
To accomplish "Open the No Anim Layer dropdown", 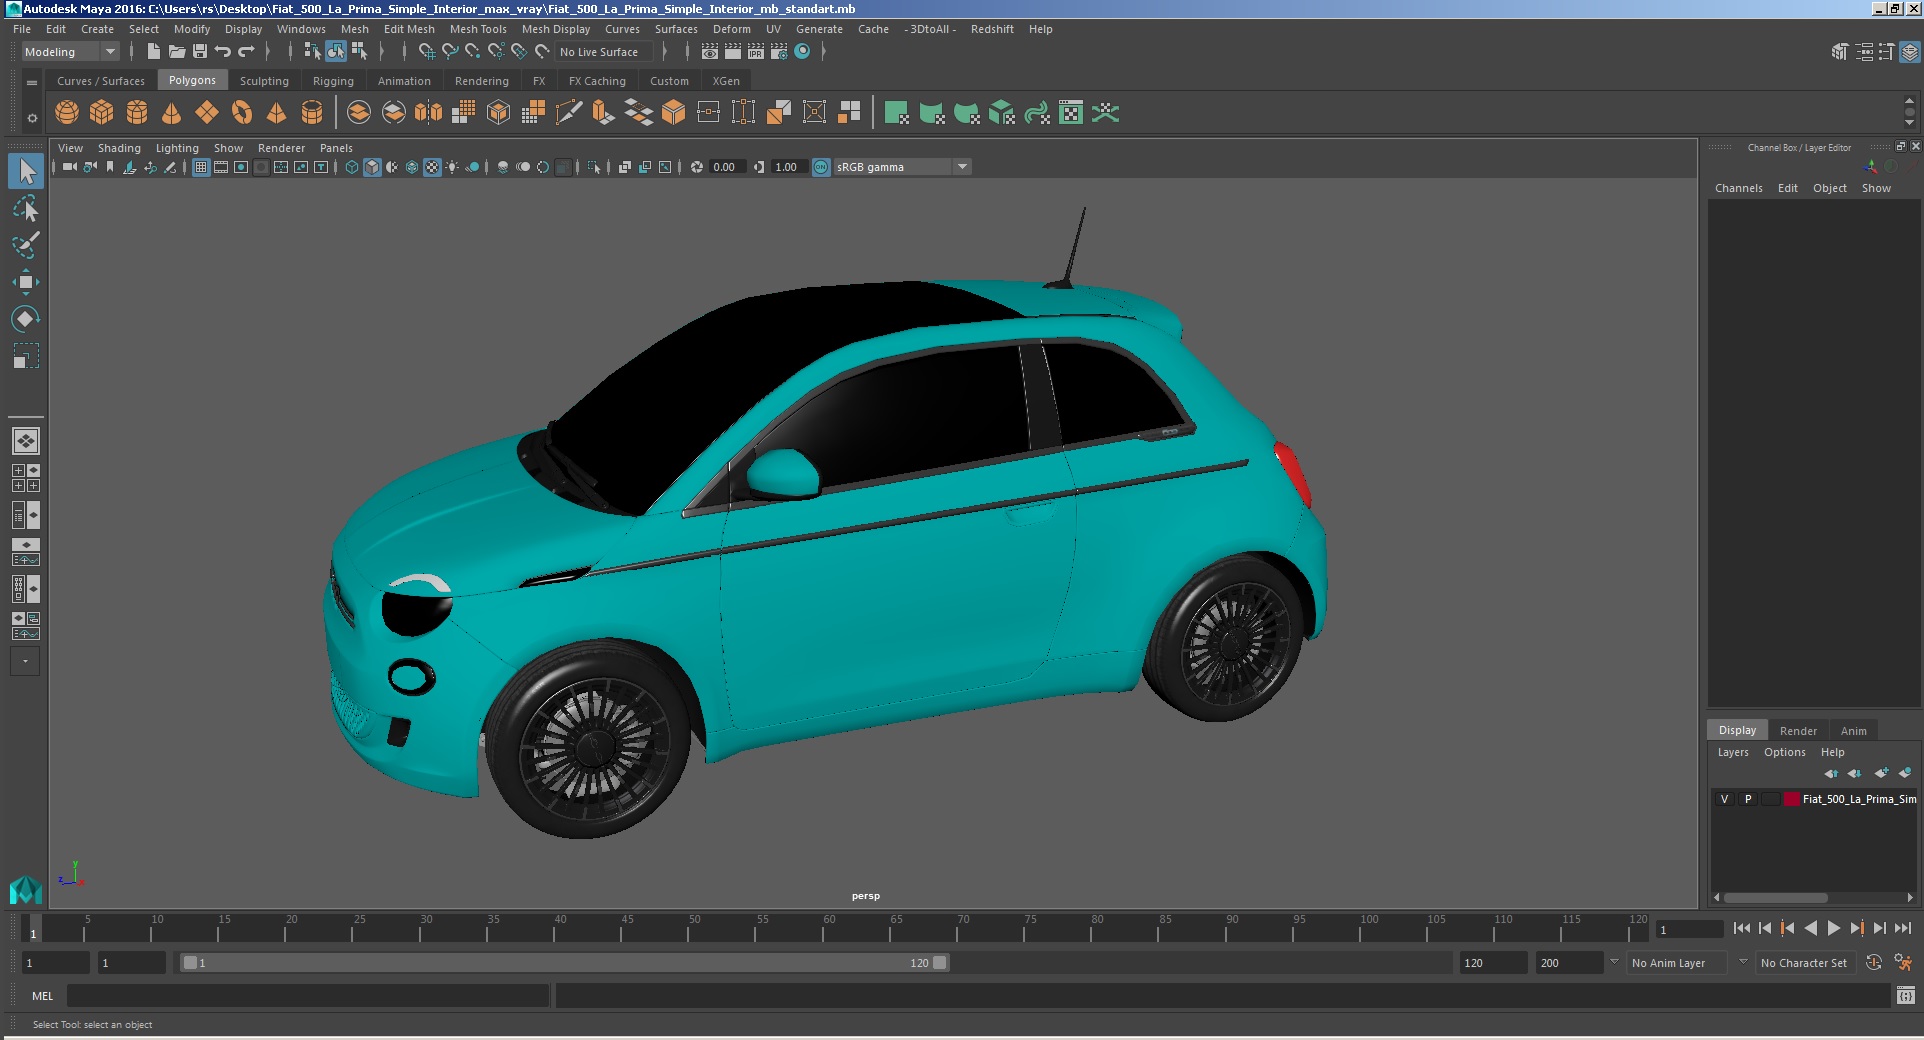I will click(1677, 963).
